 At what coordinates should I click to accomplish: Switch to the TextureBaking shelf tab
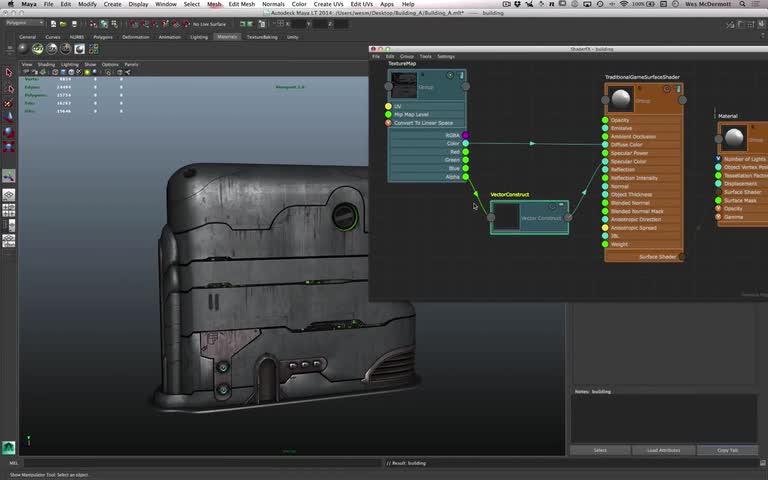click(x=261, y=37)
